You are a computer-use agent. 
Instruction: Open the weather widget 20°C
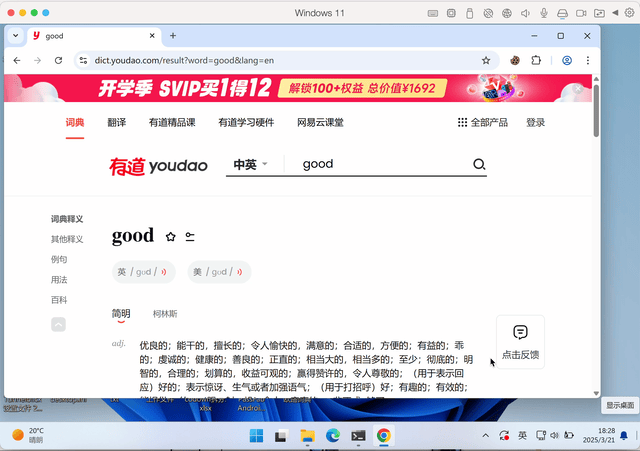pyautogui.click(x=28, y=435)
